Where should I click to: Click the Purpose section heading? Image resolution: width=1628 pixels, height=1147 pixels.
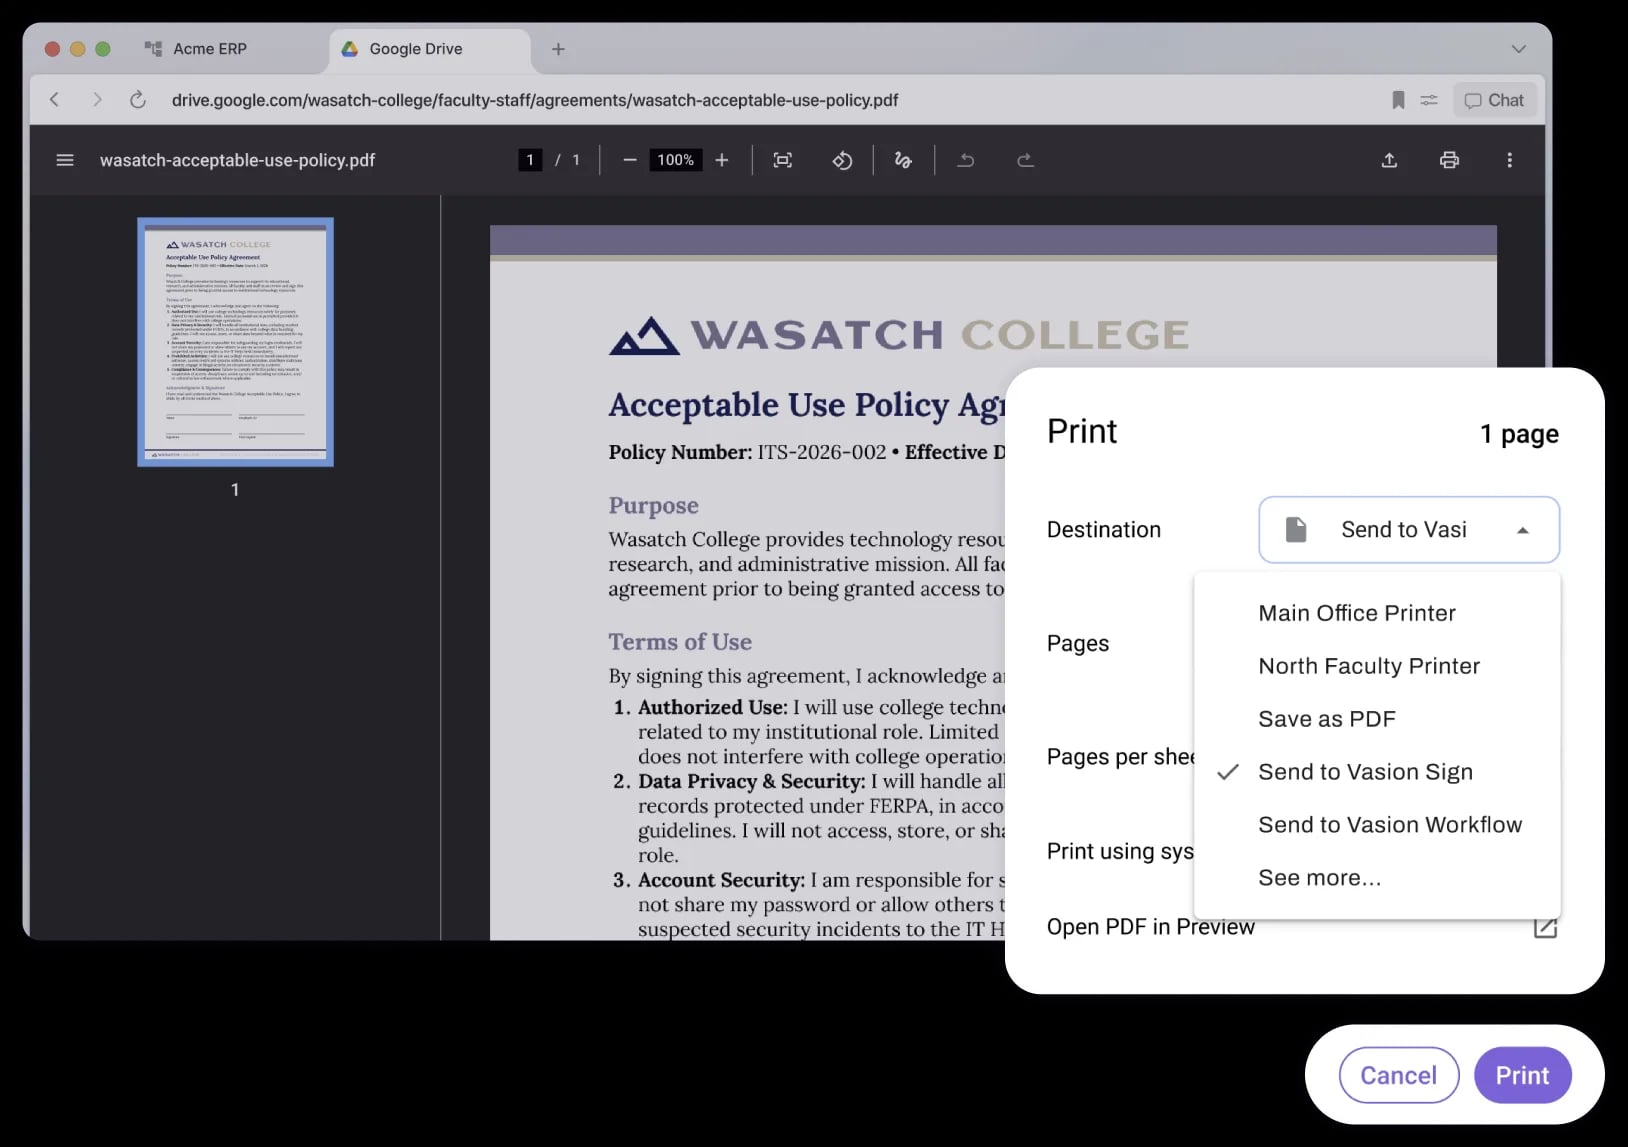coord(654,506)
